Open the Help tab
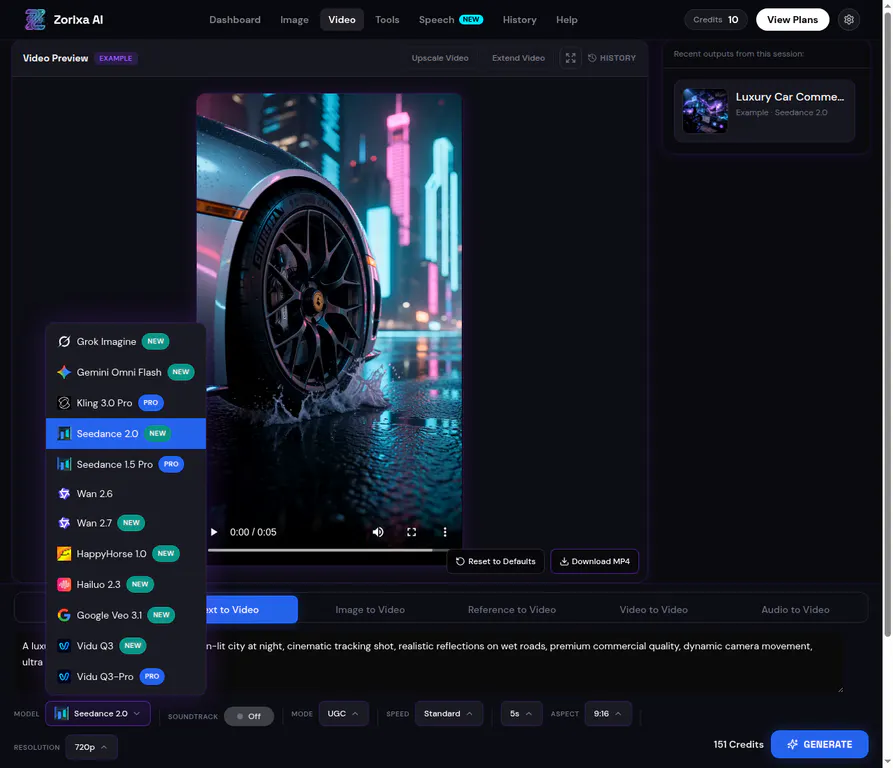The image size is (893, 768). (x=567, y=20)
